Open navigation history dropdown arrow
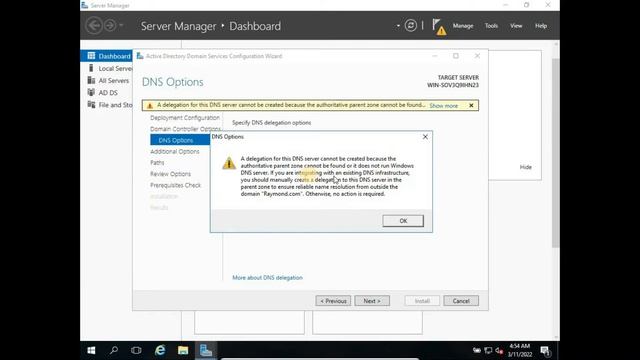The height and width of the screenshot is (360, 640). click(x=121, y=25)
